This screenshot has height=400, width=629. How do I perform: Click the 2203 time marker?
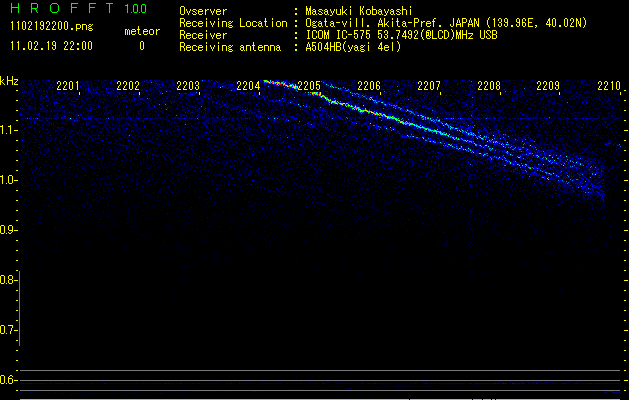[x=188, y=86]
